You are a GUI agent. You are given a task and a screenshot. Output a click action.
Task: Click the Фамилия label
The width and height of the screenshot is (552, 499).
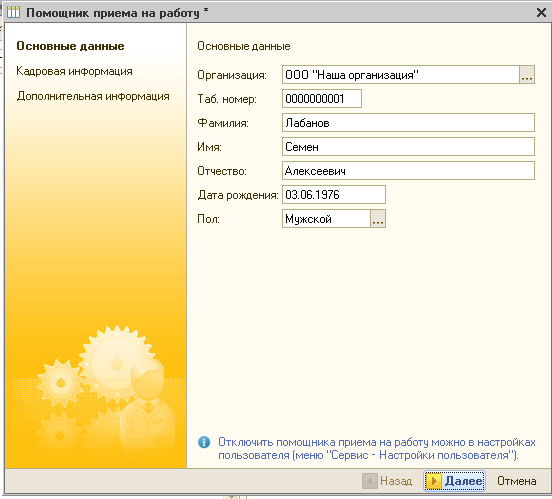[223, 123]
